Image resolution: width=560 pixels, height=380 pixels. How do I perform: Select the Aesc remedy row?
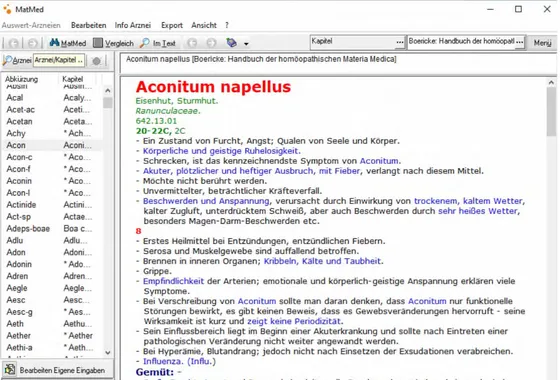tap(52, 300)
